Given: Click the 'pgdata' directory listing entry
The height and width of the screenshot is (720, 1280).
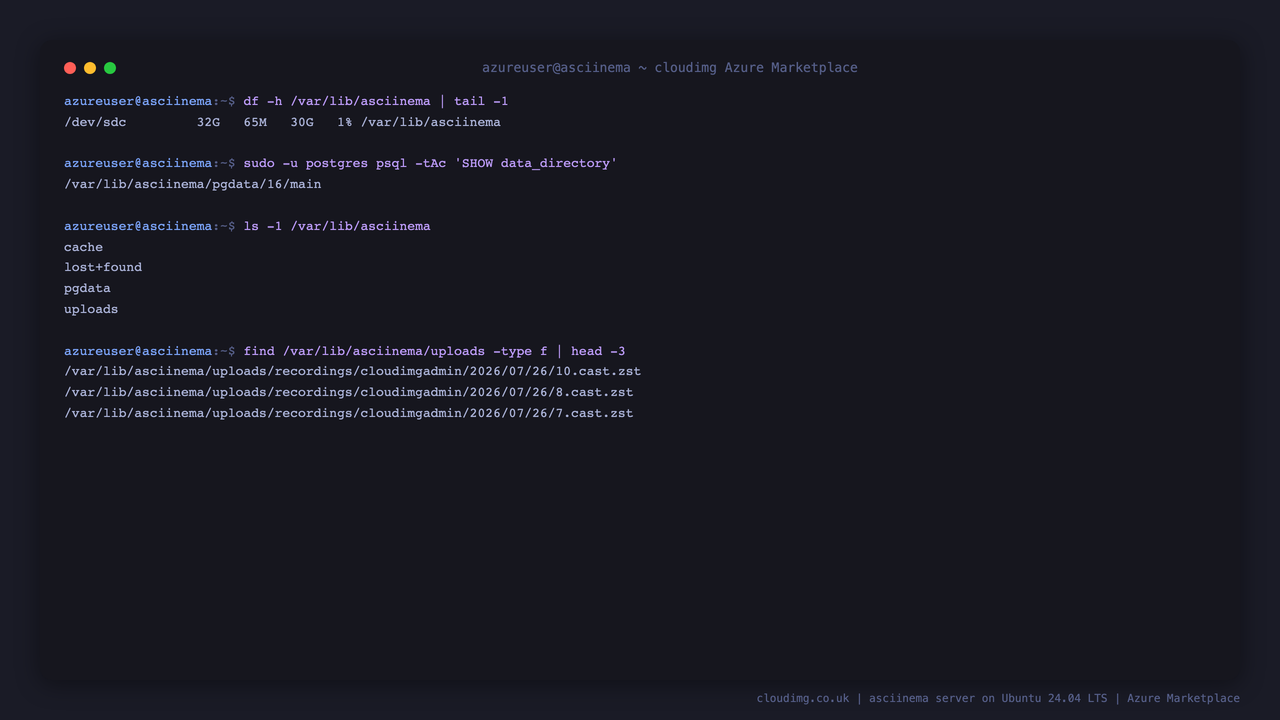Looking at the screenshot, I should [87, 288].
